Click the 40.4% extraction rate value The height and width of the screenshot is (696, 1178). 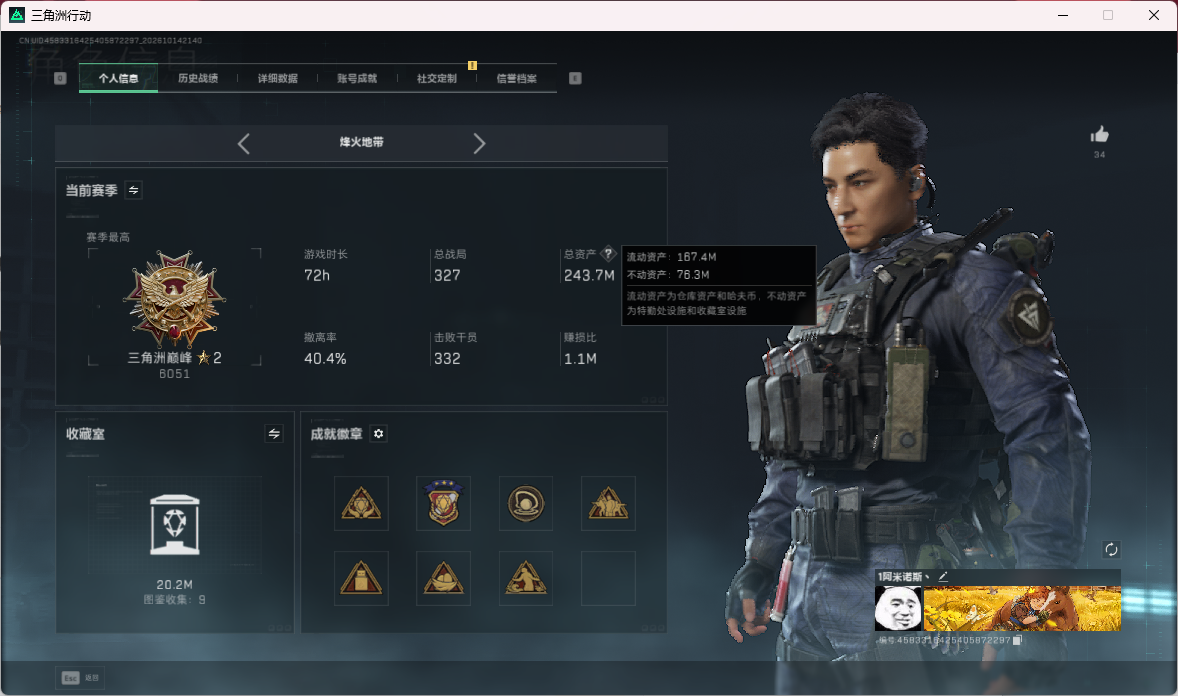pyautogui.click(x=325, y=359)
